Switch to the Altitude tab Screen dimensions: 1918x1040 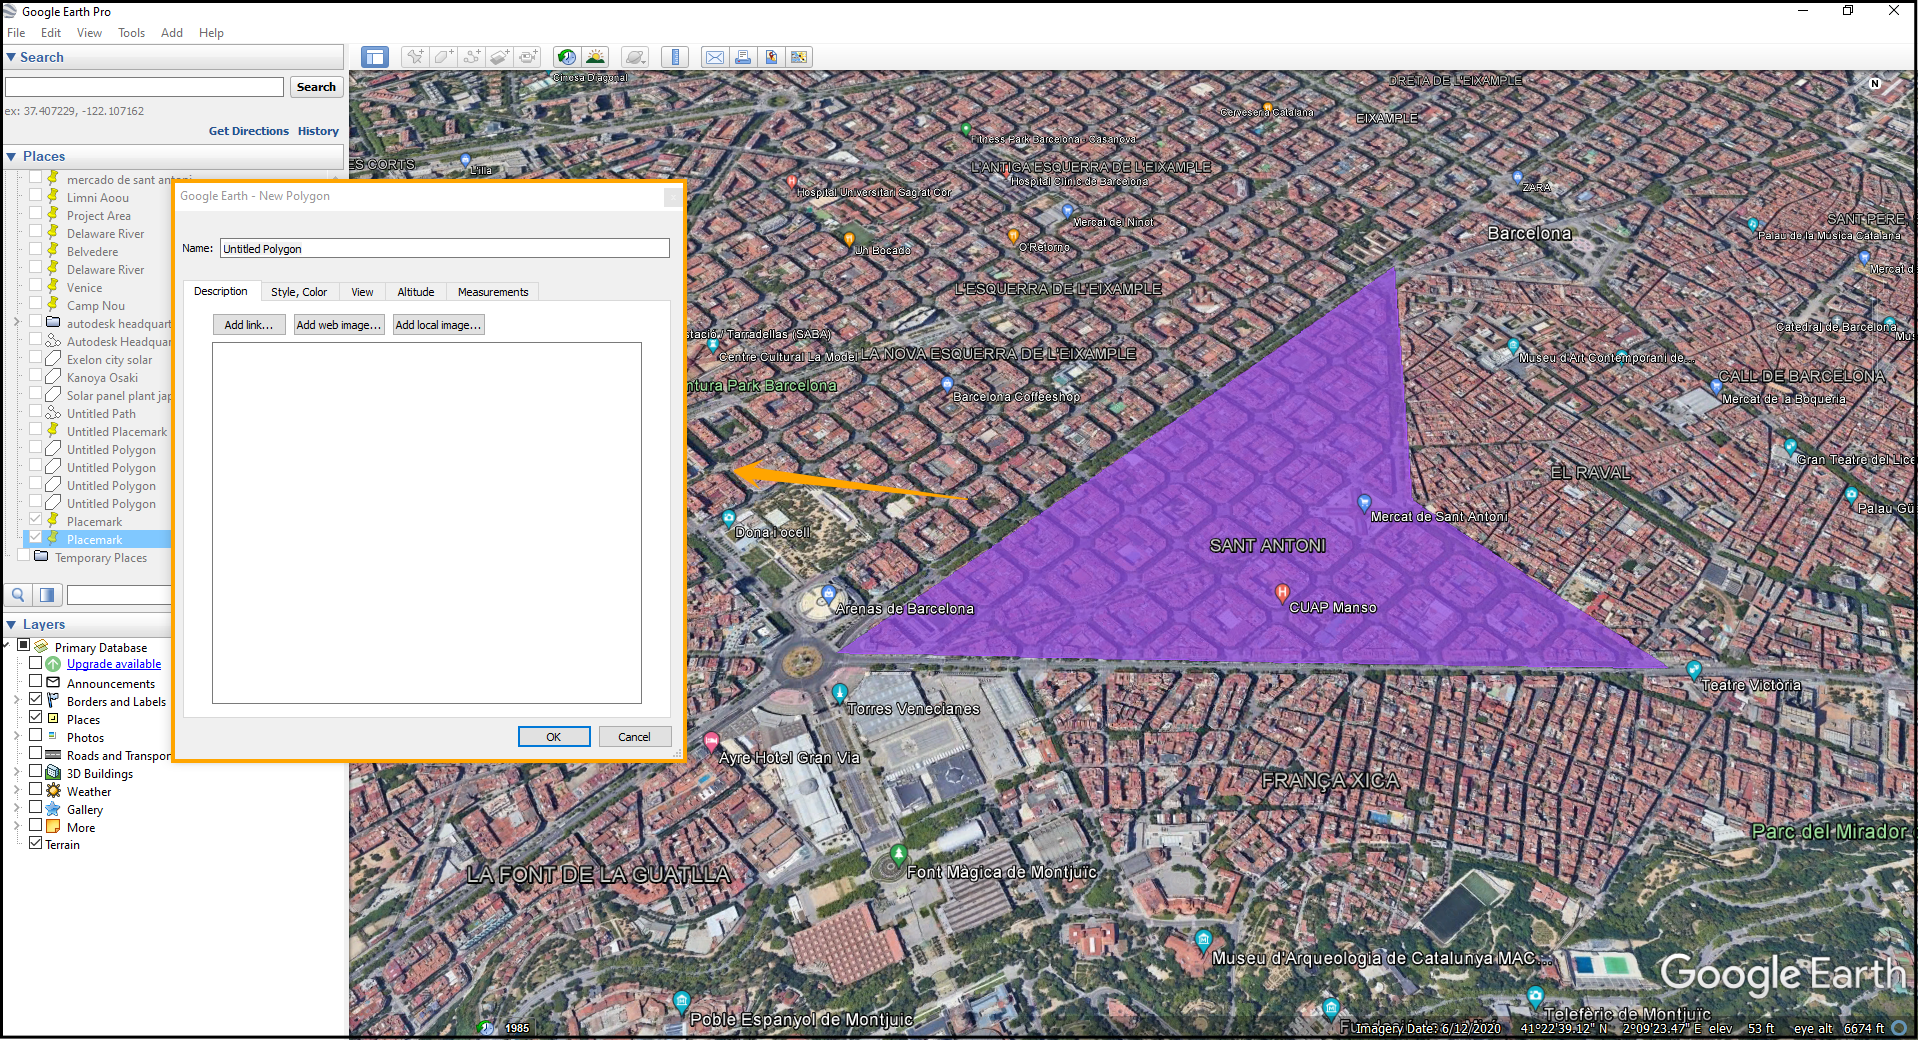416,292
